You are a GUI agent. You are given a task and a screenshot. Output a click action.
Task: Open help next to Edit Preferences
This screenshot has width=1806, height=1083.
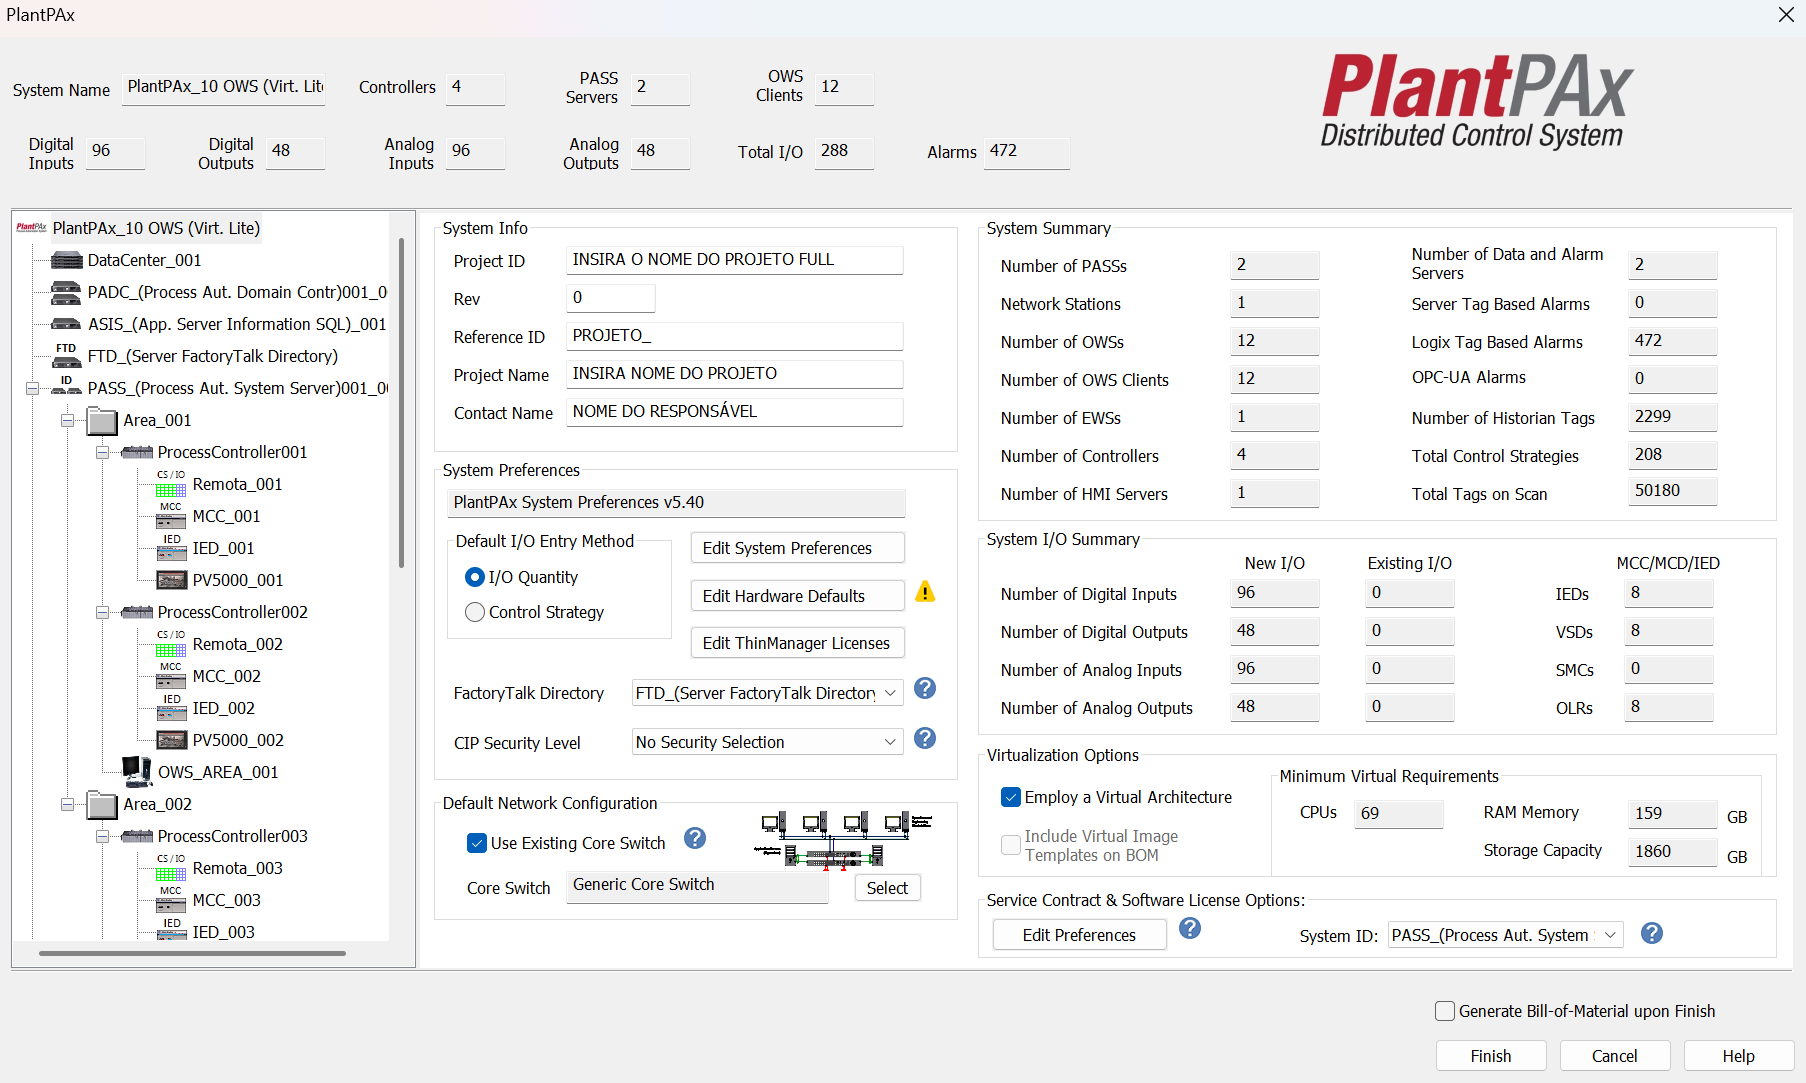(1190, 928)
